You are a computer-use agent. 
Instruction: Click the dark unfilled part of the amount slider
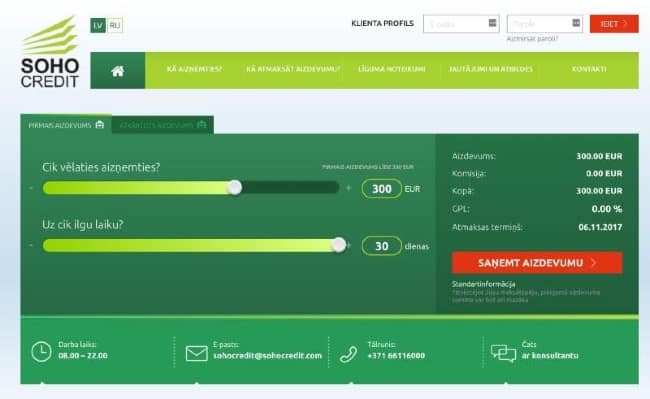290,188
